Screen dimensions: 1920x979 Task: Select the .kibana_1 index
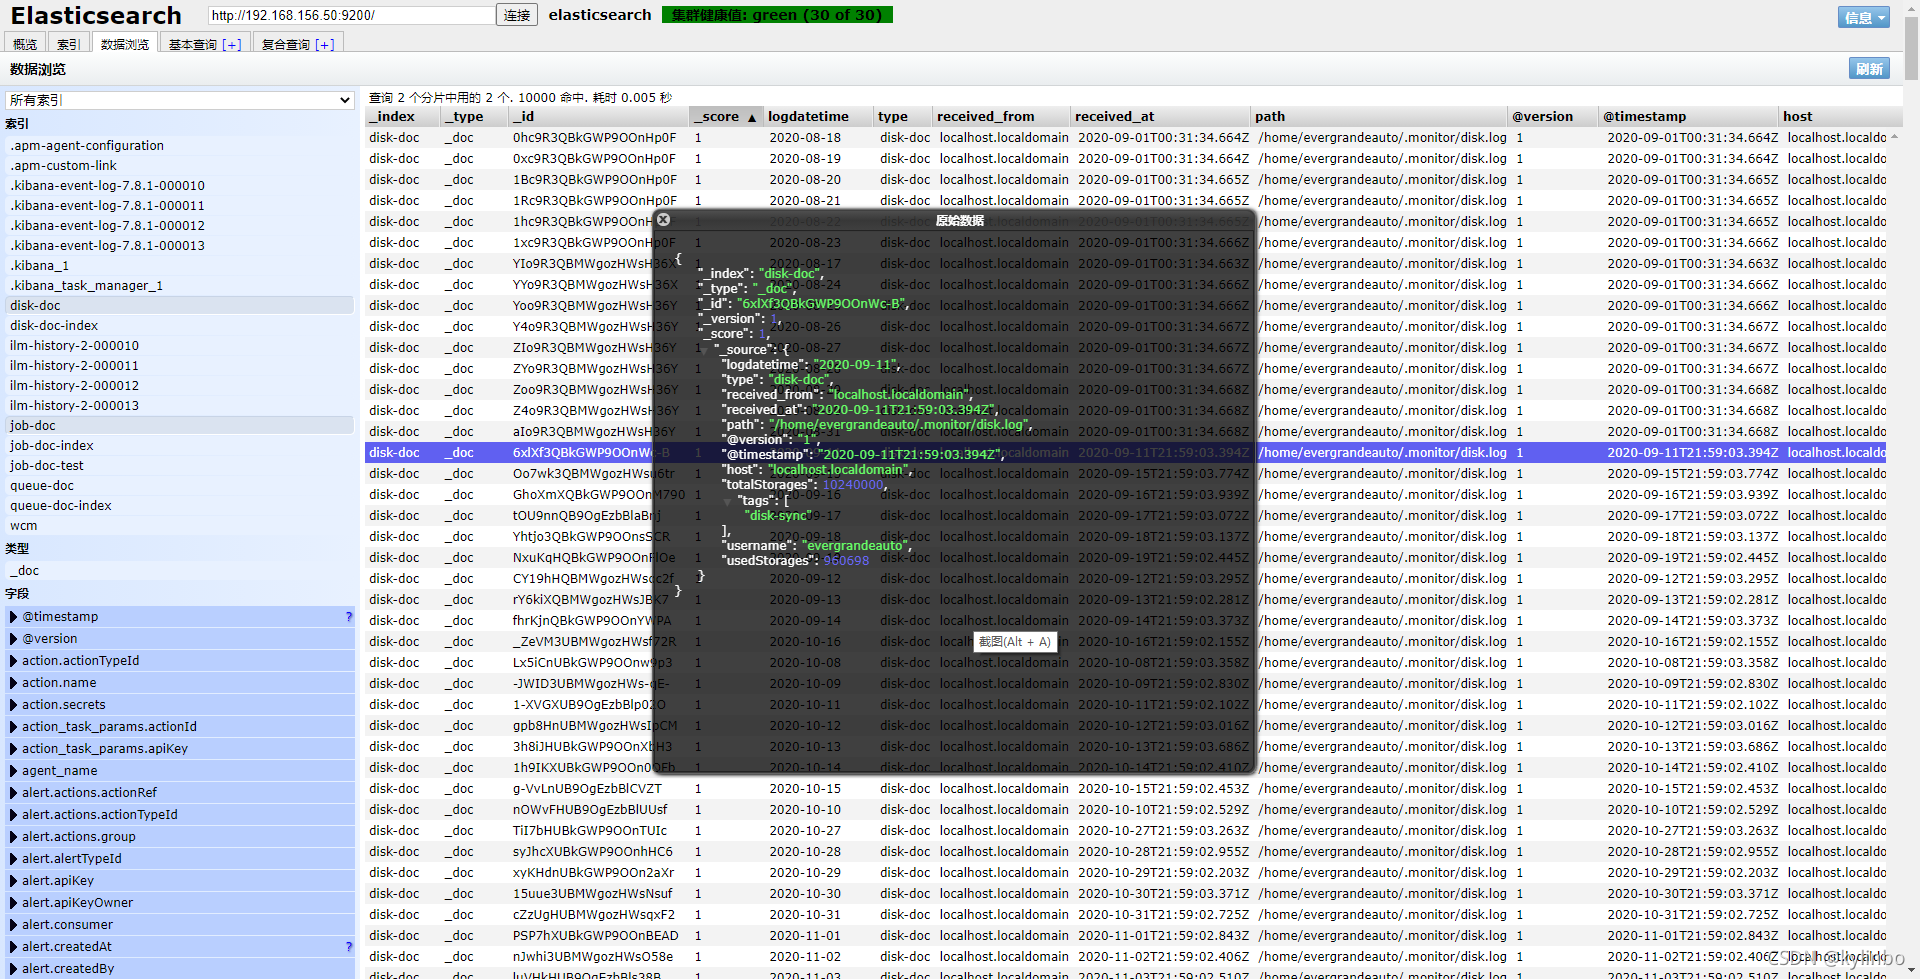click(x=180, y=266)
